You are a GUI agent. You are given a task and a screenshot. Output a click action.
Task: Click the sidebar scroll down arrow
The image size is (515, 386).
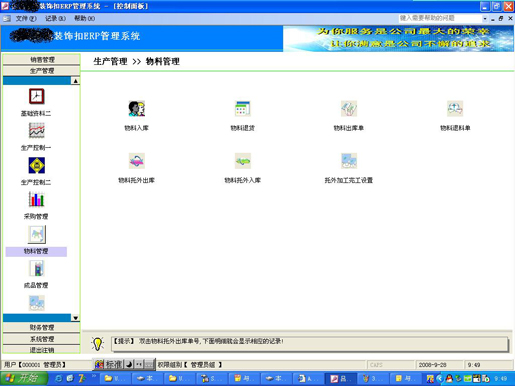(76, 318)
